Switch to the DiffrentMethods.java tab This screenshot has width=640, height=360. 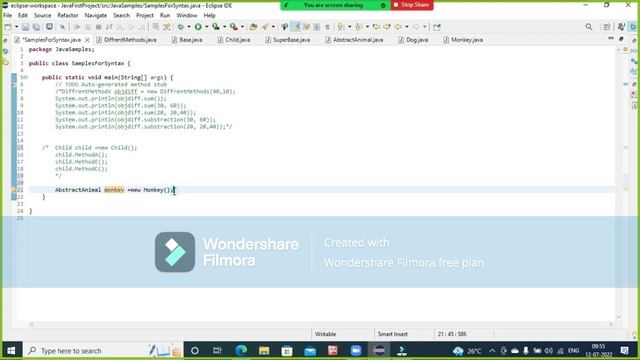point(127,40)
